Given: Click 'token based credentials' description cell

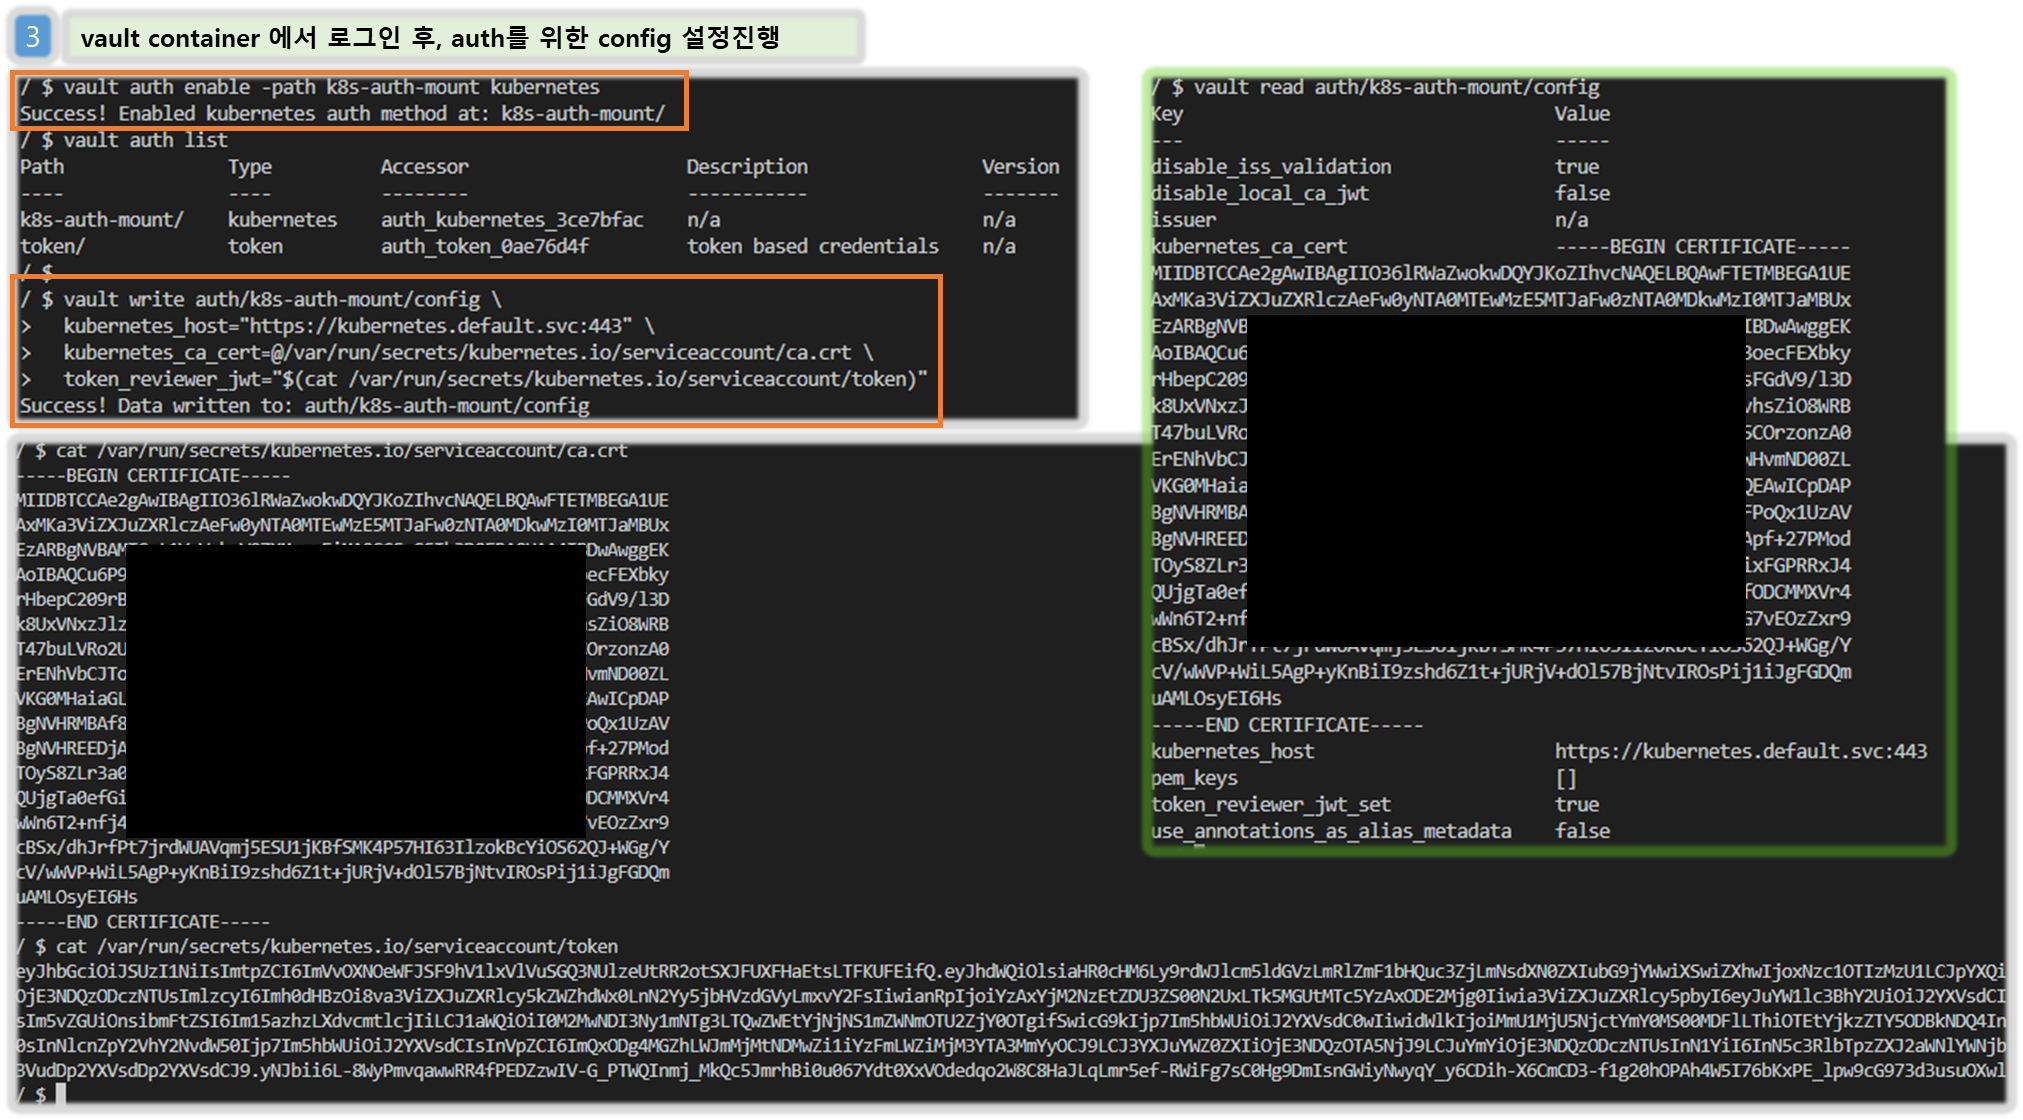Looking at the screenshot, I should click(813, 246).
